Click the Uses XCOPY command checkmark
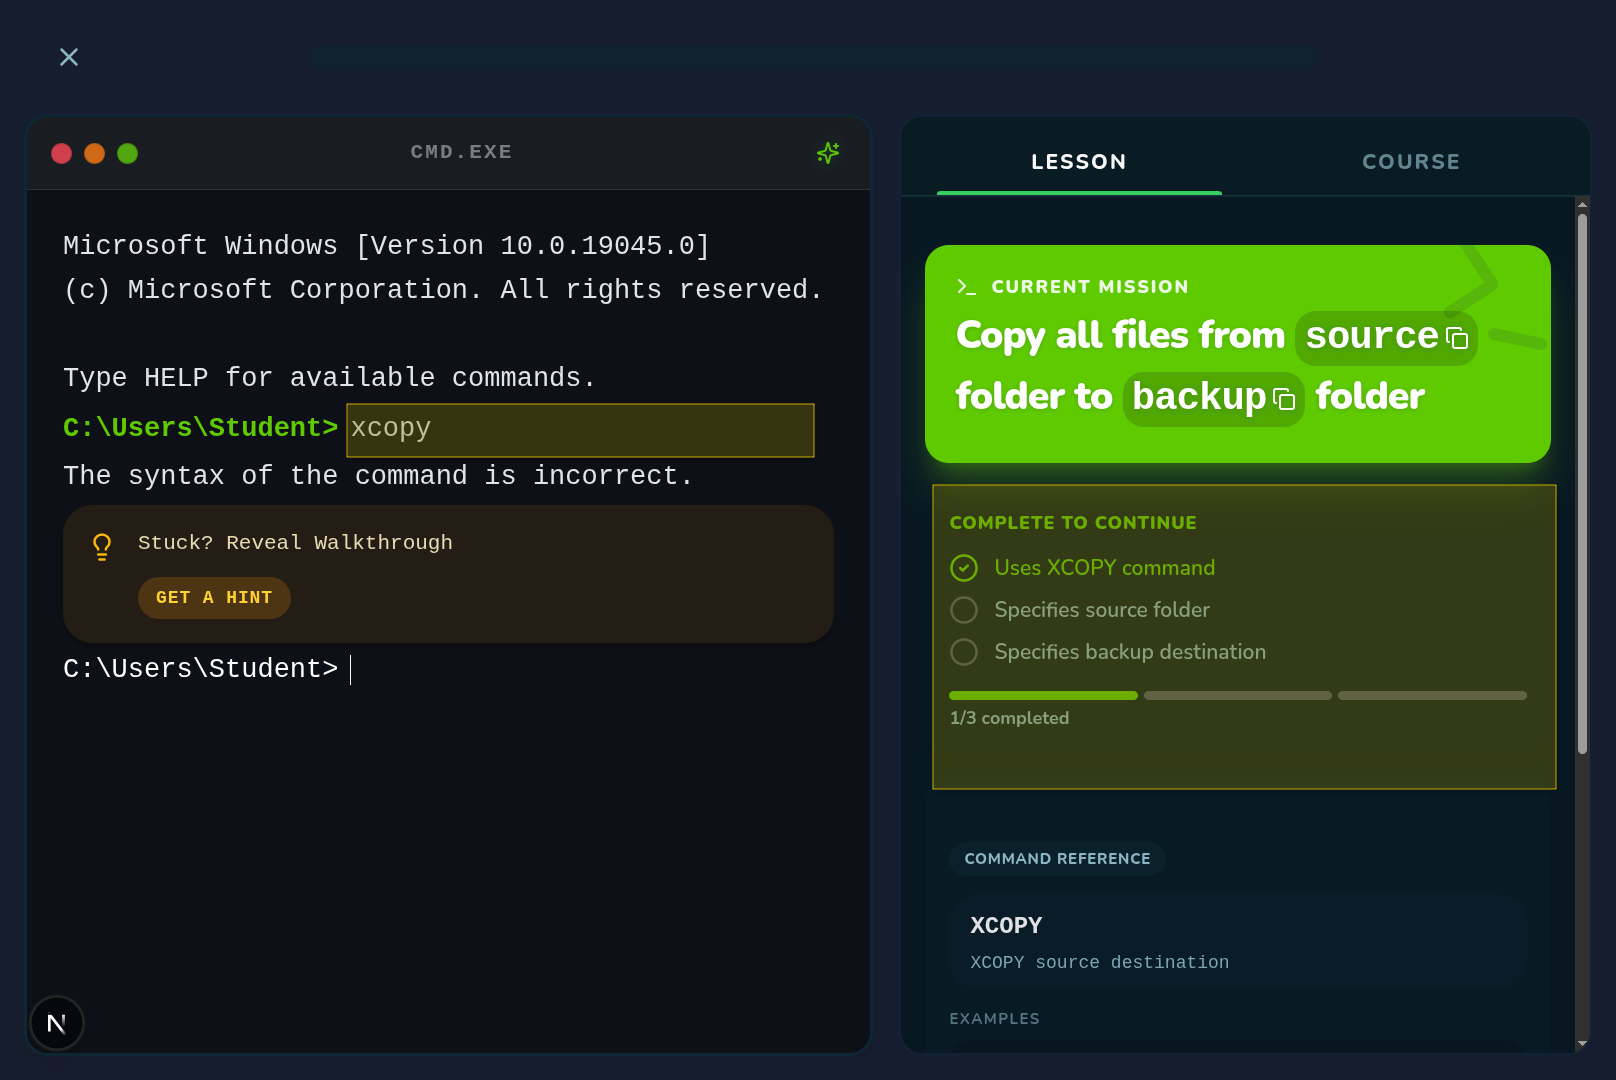Image resolution: width=1616 pixels, height=1080 pixels. tap(964, 568)
